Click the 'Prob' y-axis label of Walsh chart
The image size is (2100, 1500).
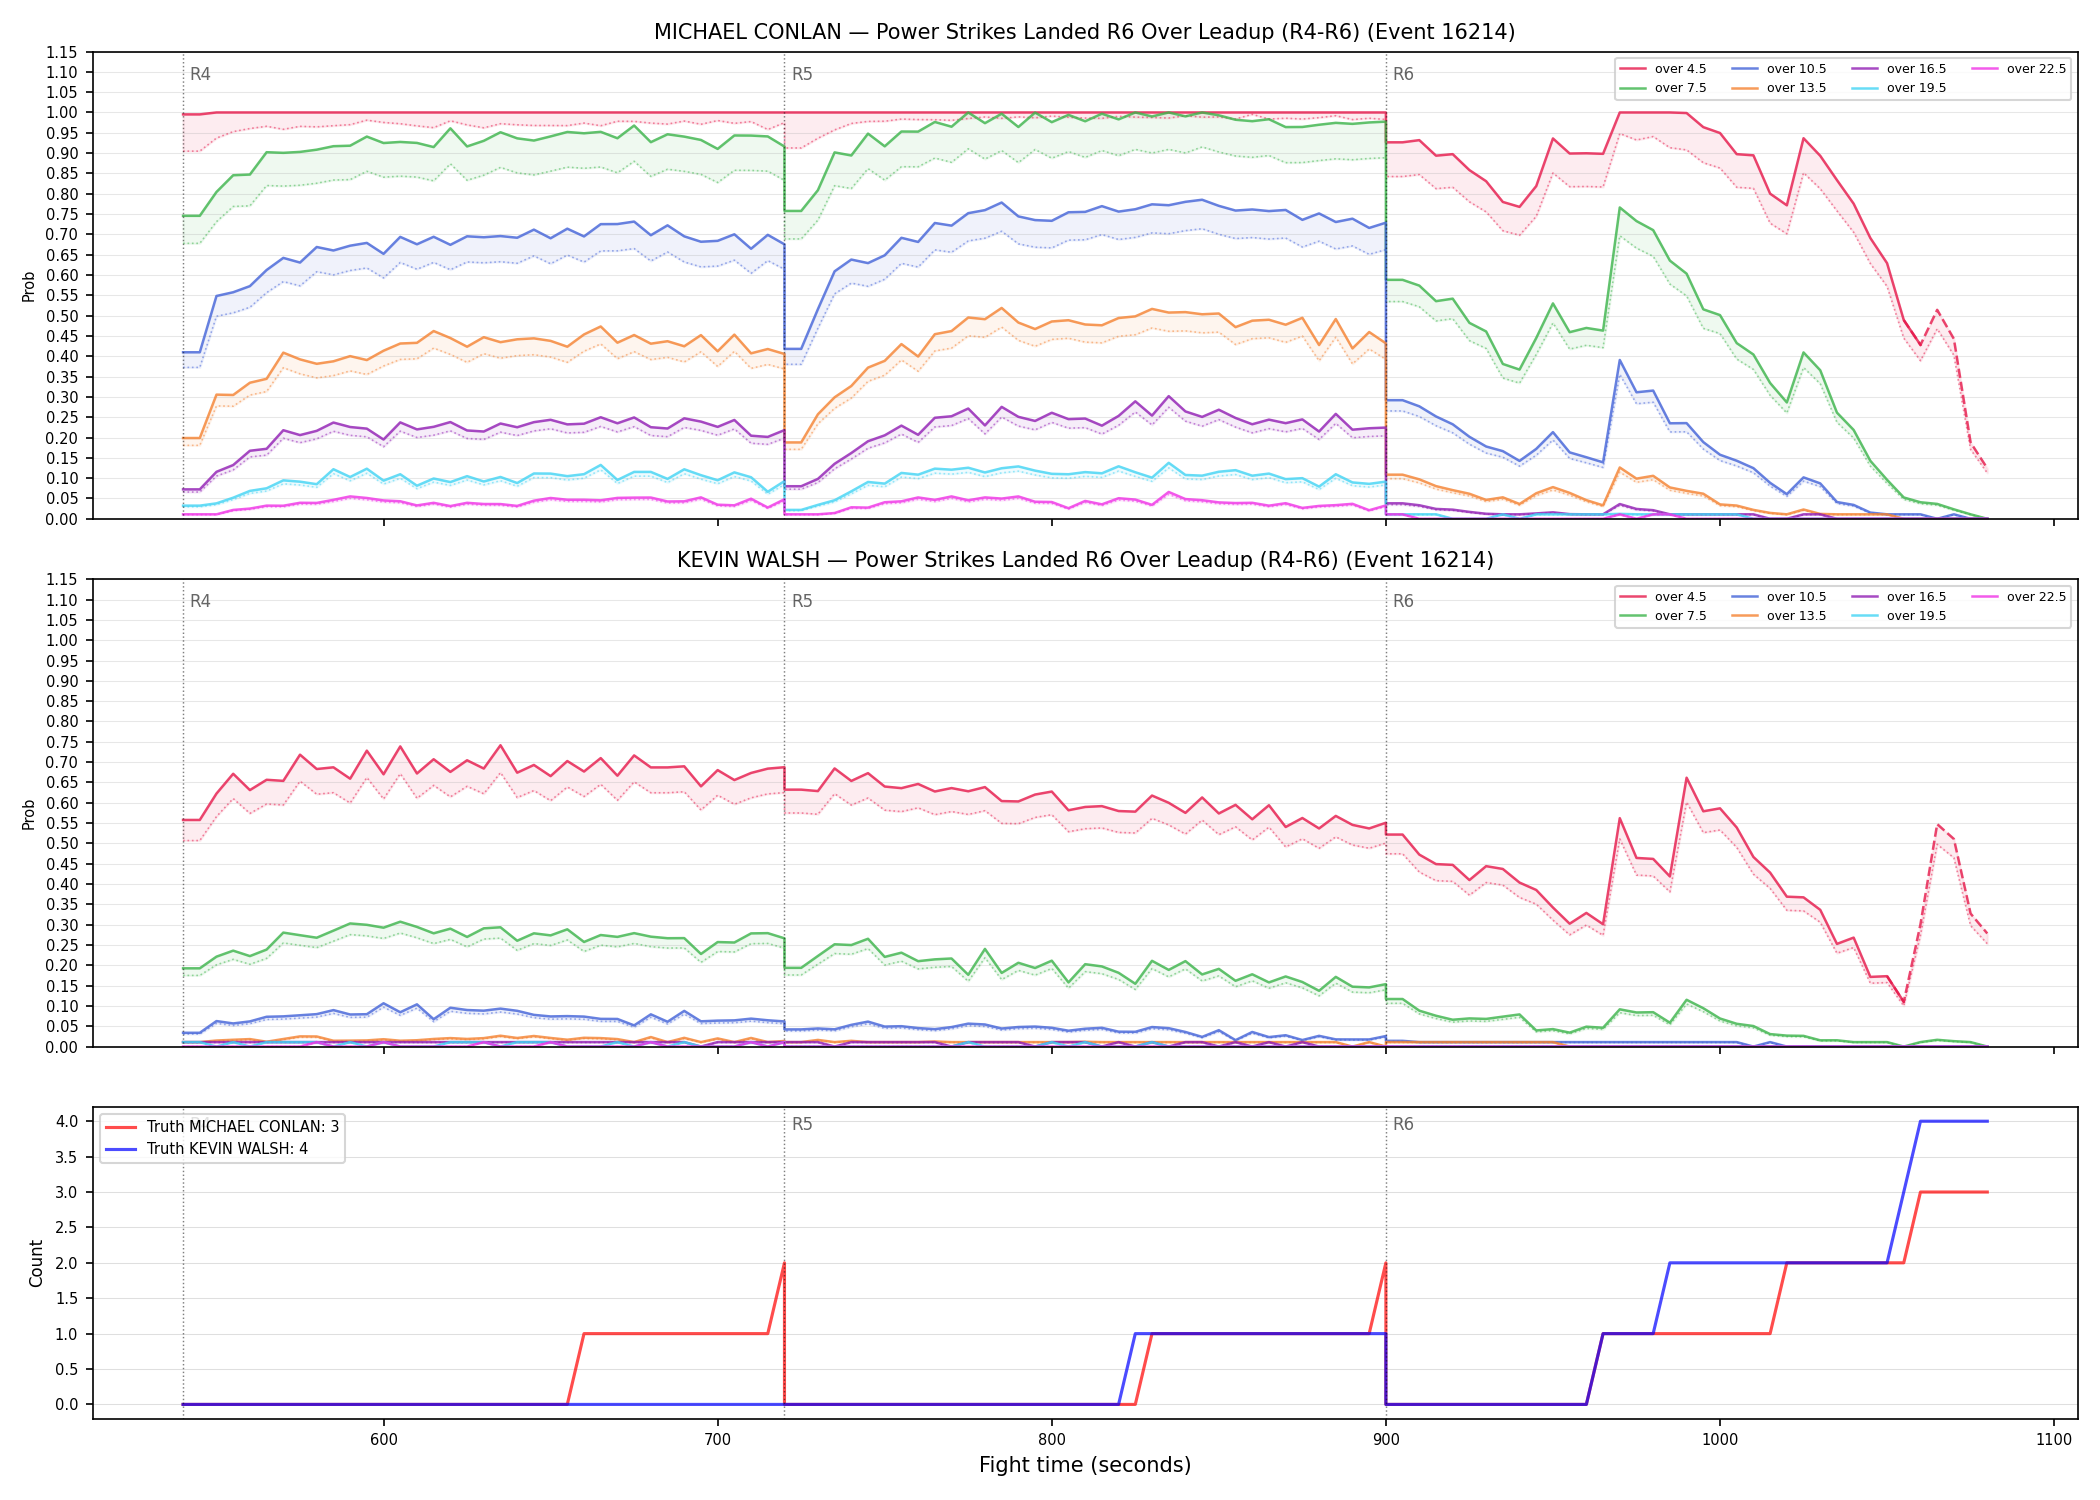(x=29, y=814)
